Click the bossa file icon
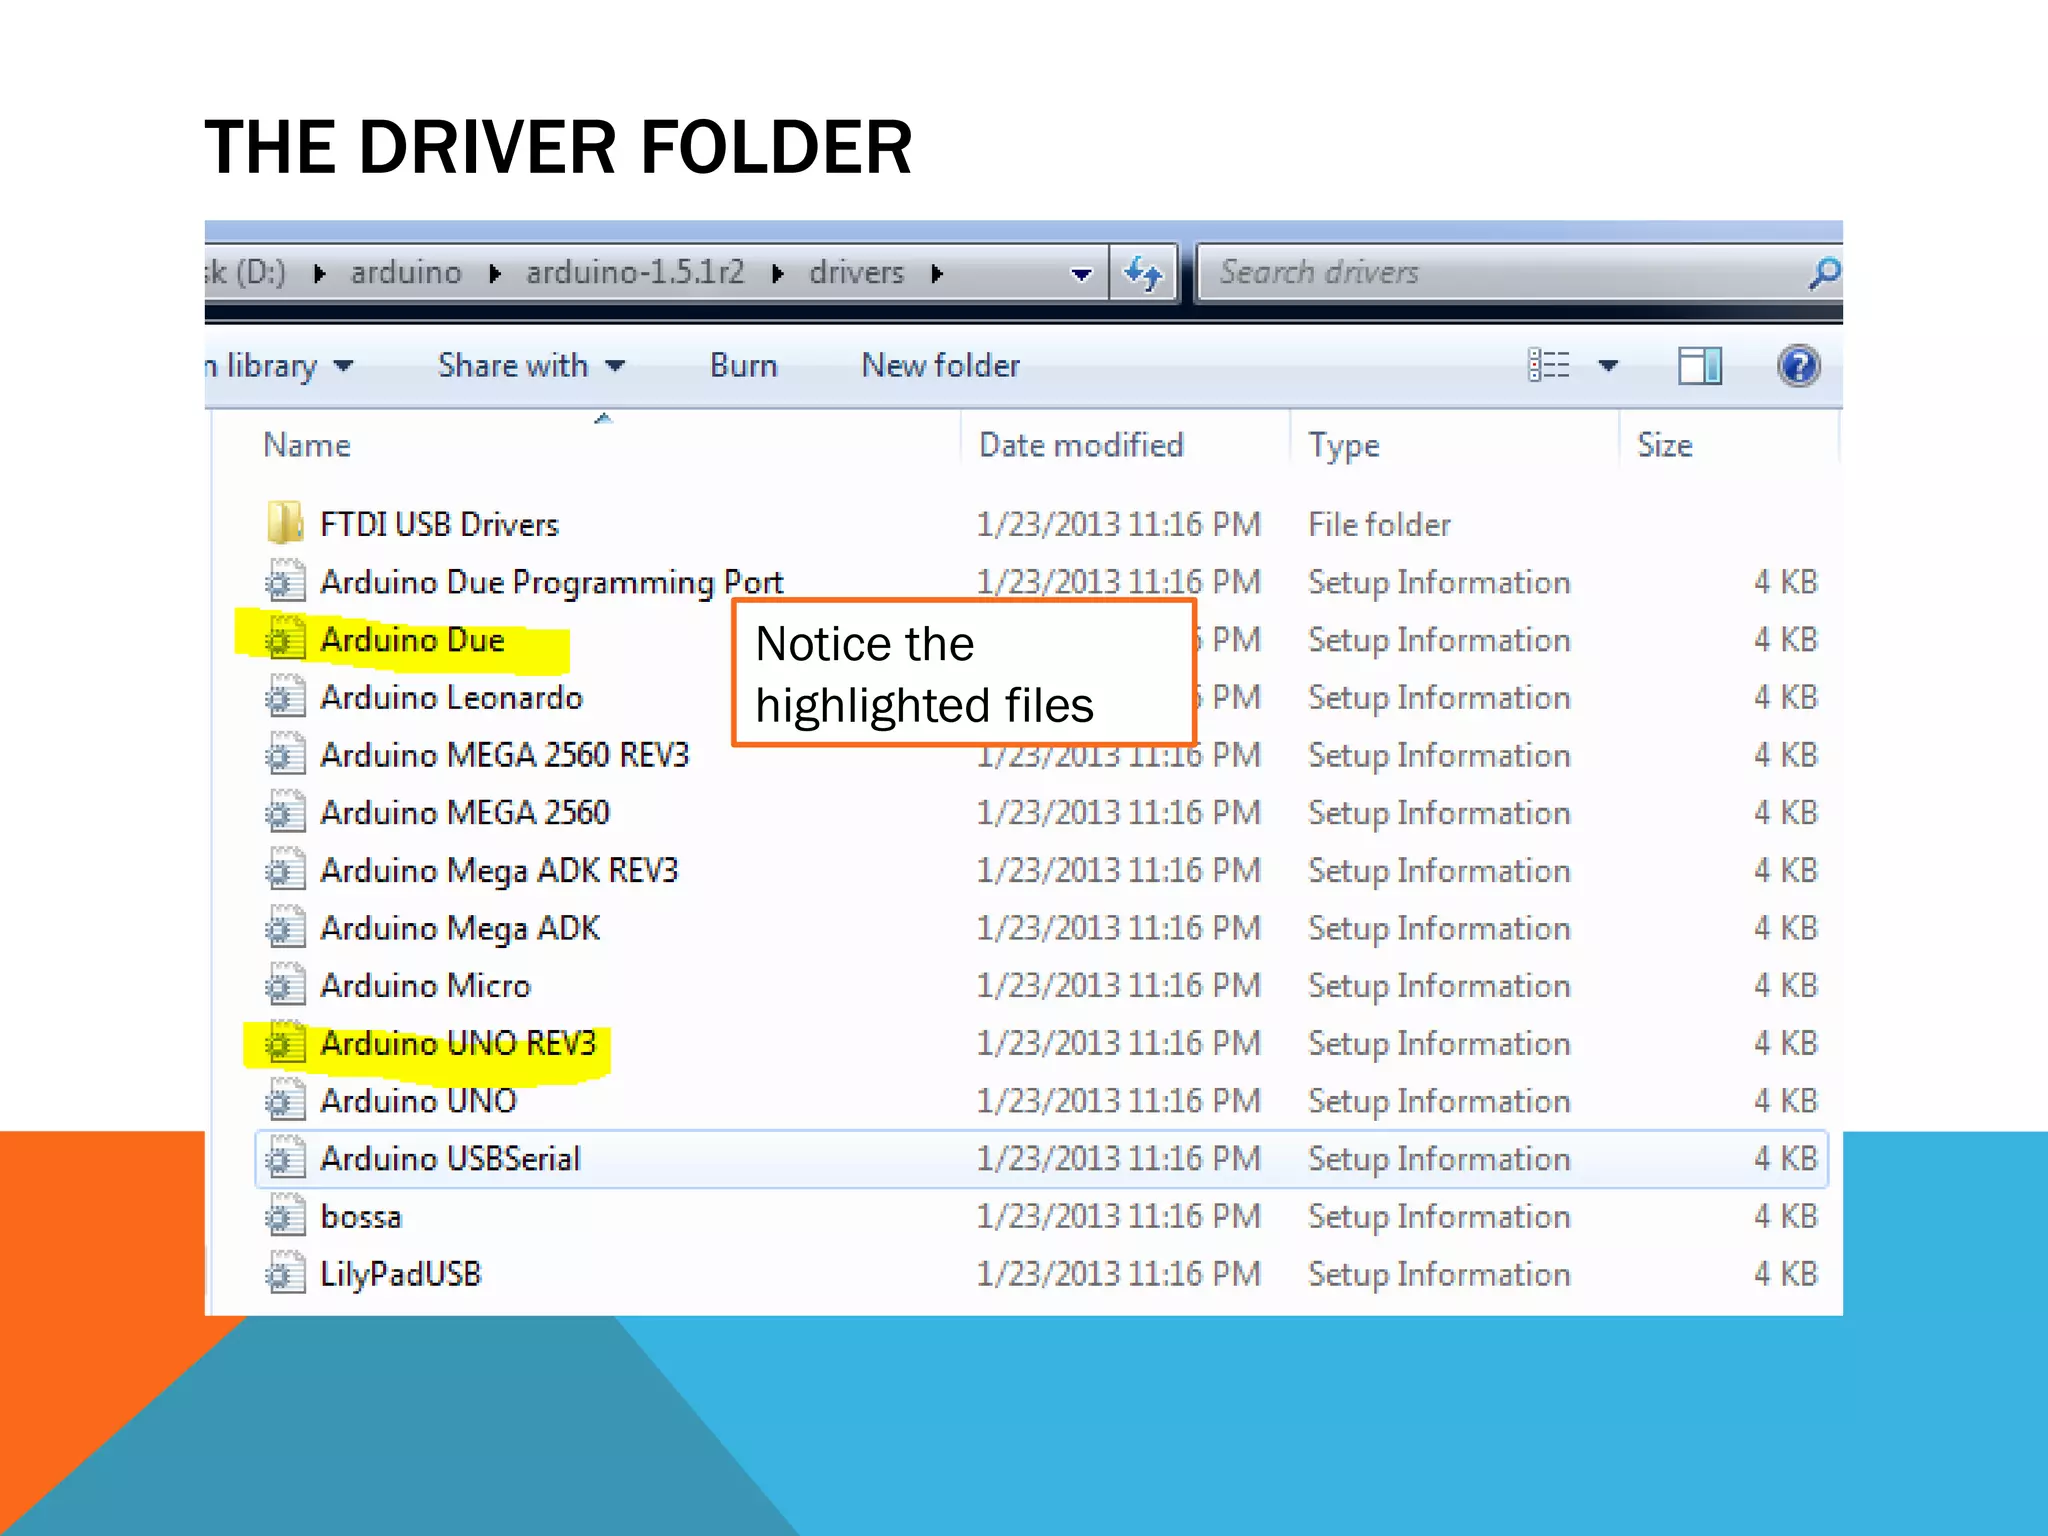This screenshot has width=2048, height=1536. pyautogui.click(x=285, y=1216)
